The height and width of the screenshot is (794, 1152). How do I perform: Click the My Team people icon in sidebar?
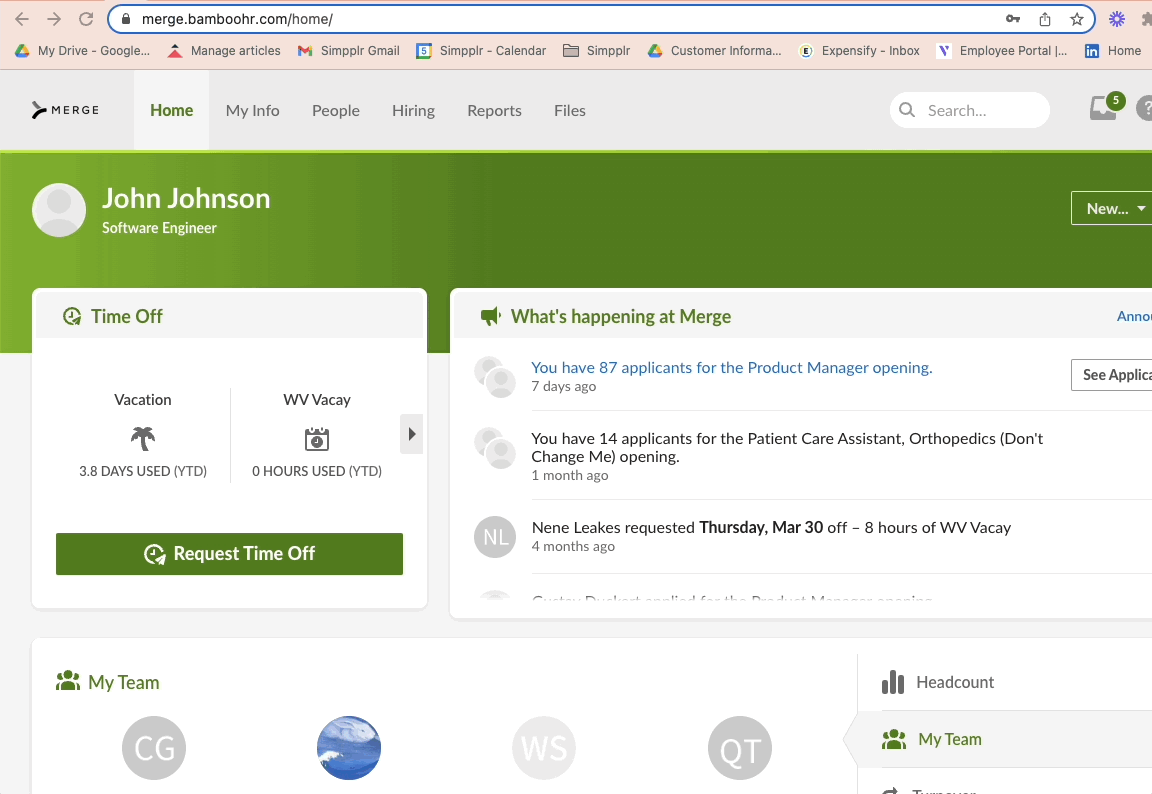tap(893, 738)
